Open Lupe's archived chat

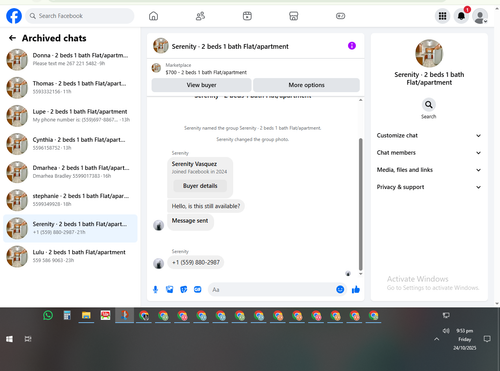[x=70, y=116]
